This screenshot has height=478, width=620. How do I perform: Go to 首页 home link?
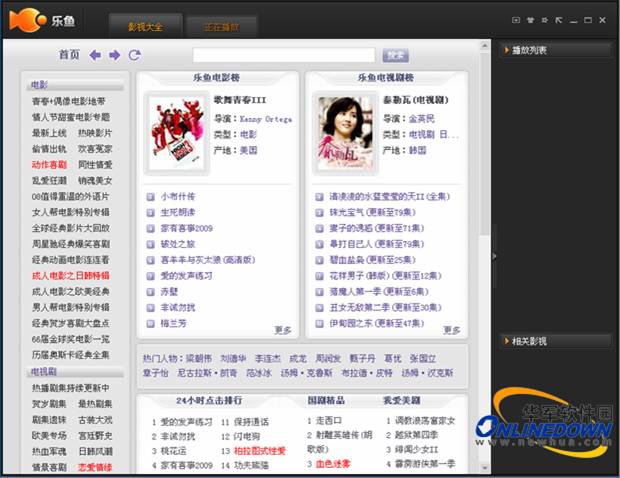point(69,55)
